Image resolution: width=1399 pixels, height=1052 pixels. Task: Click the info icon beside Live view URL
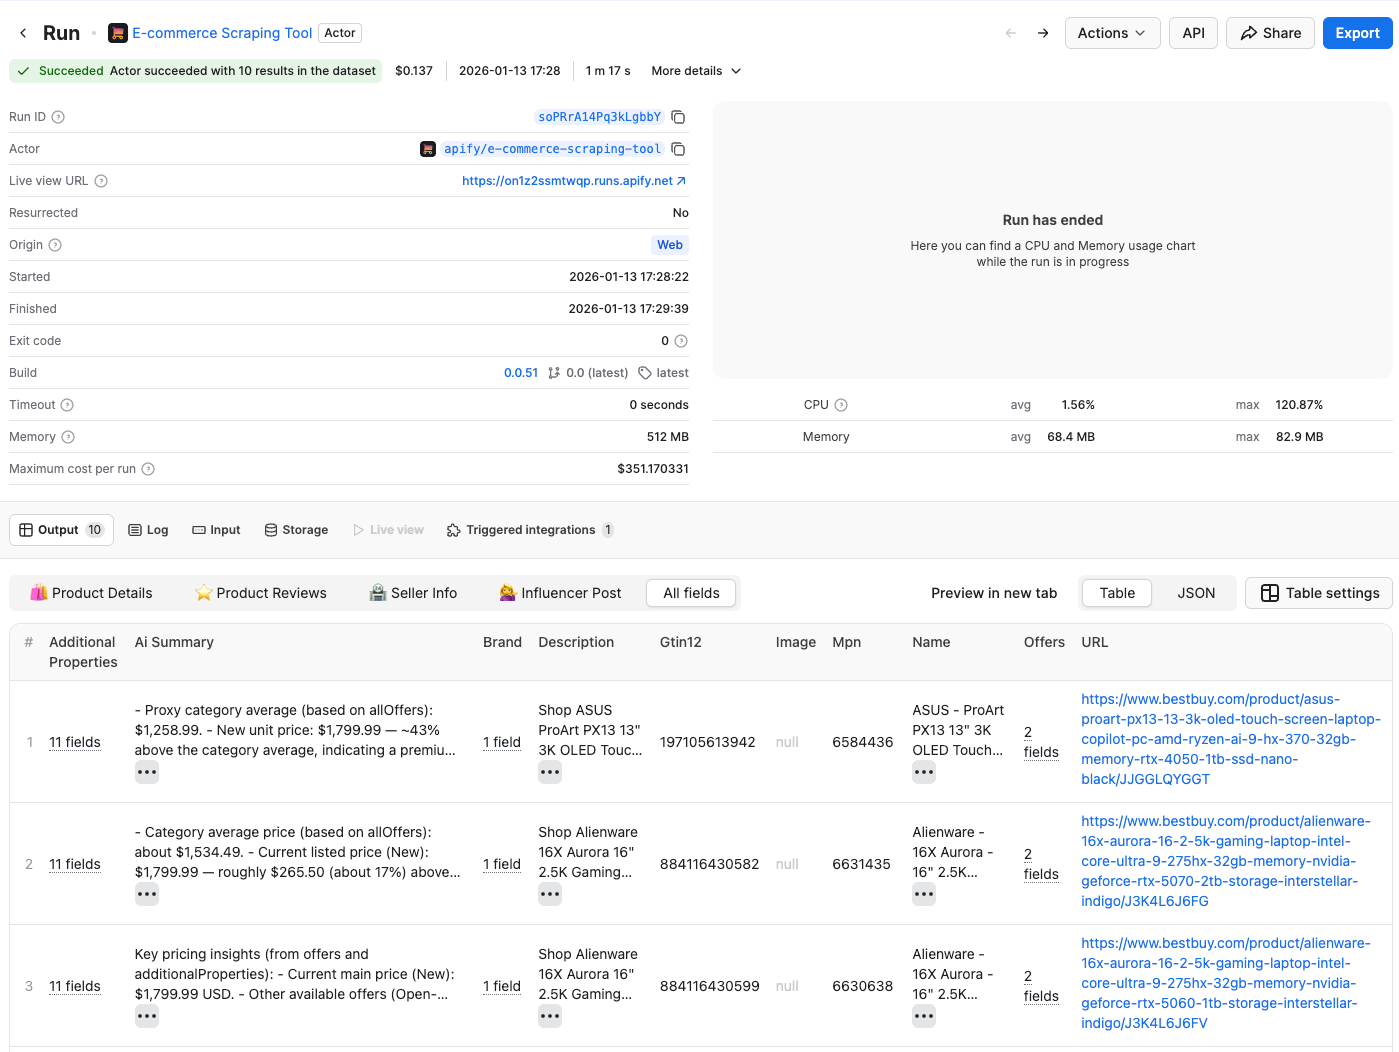101,181
